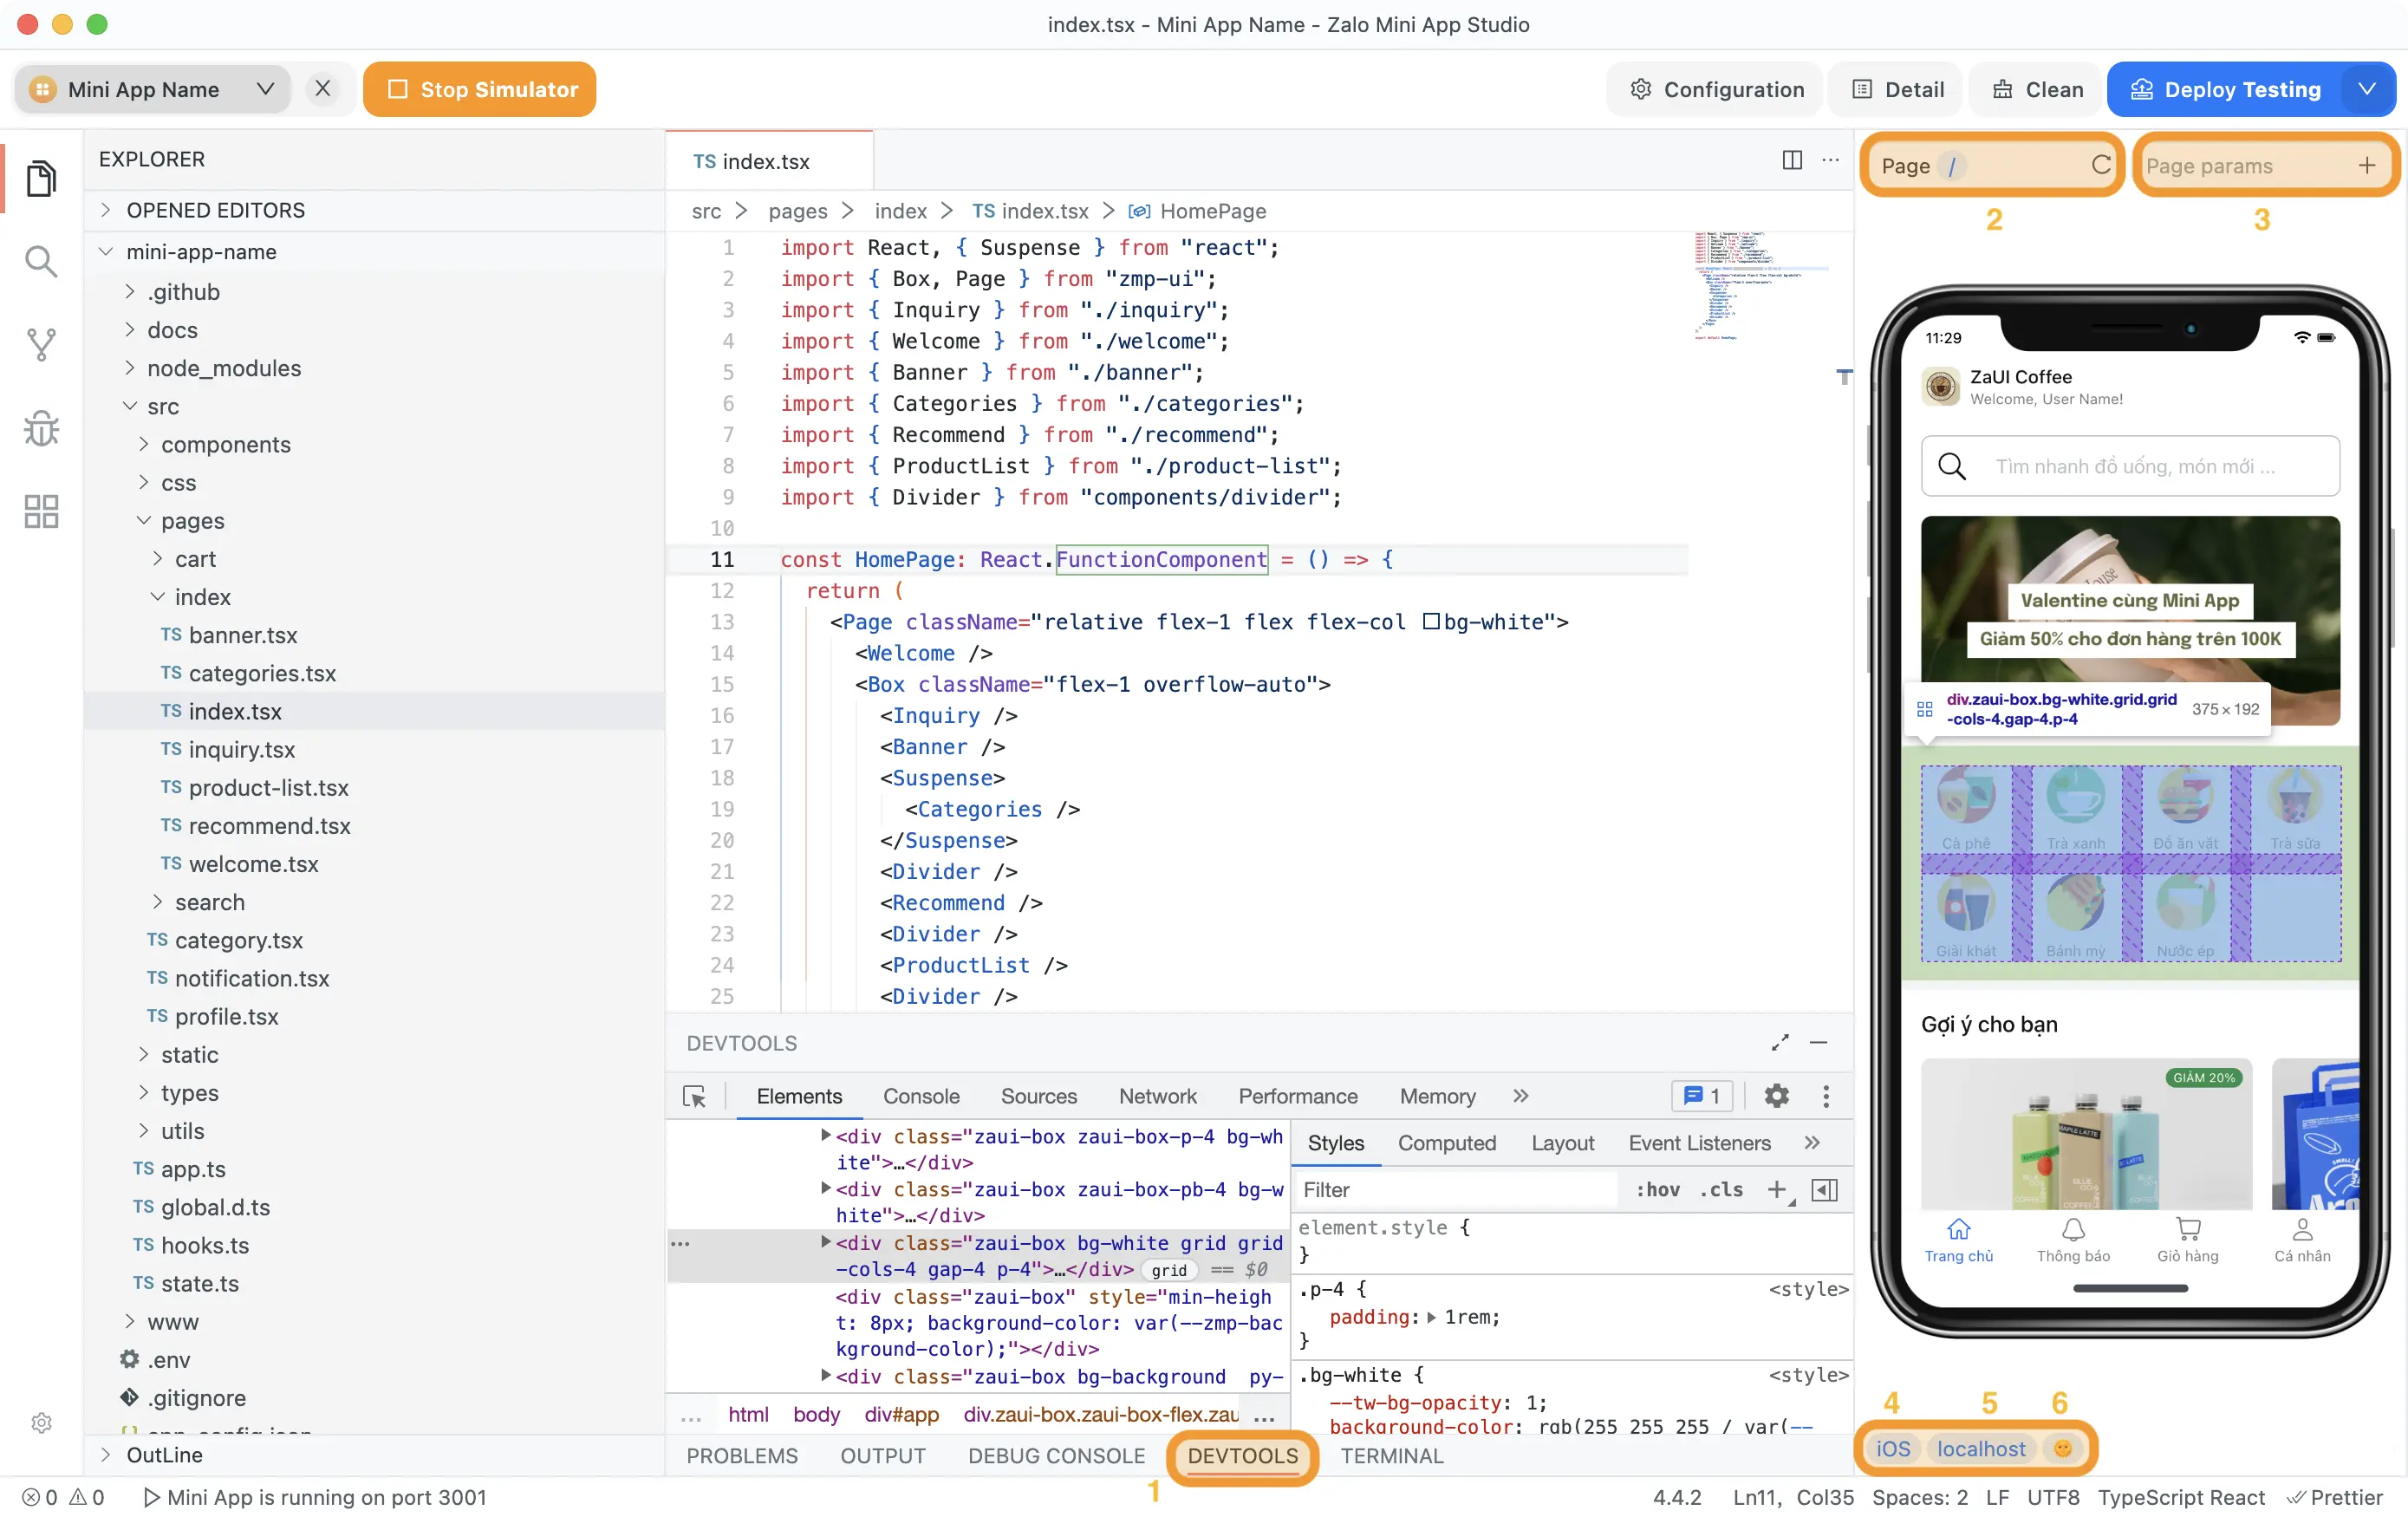Screen dimensions: 2408x1517
Task: Click the Source Control icon in sidebar
Action: point(42,344)
